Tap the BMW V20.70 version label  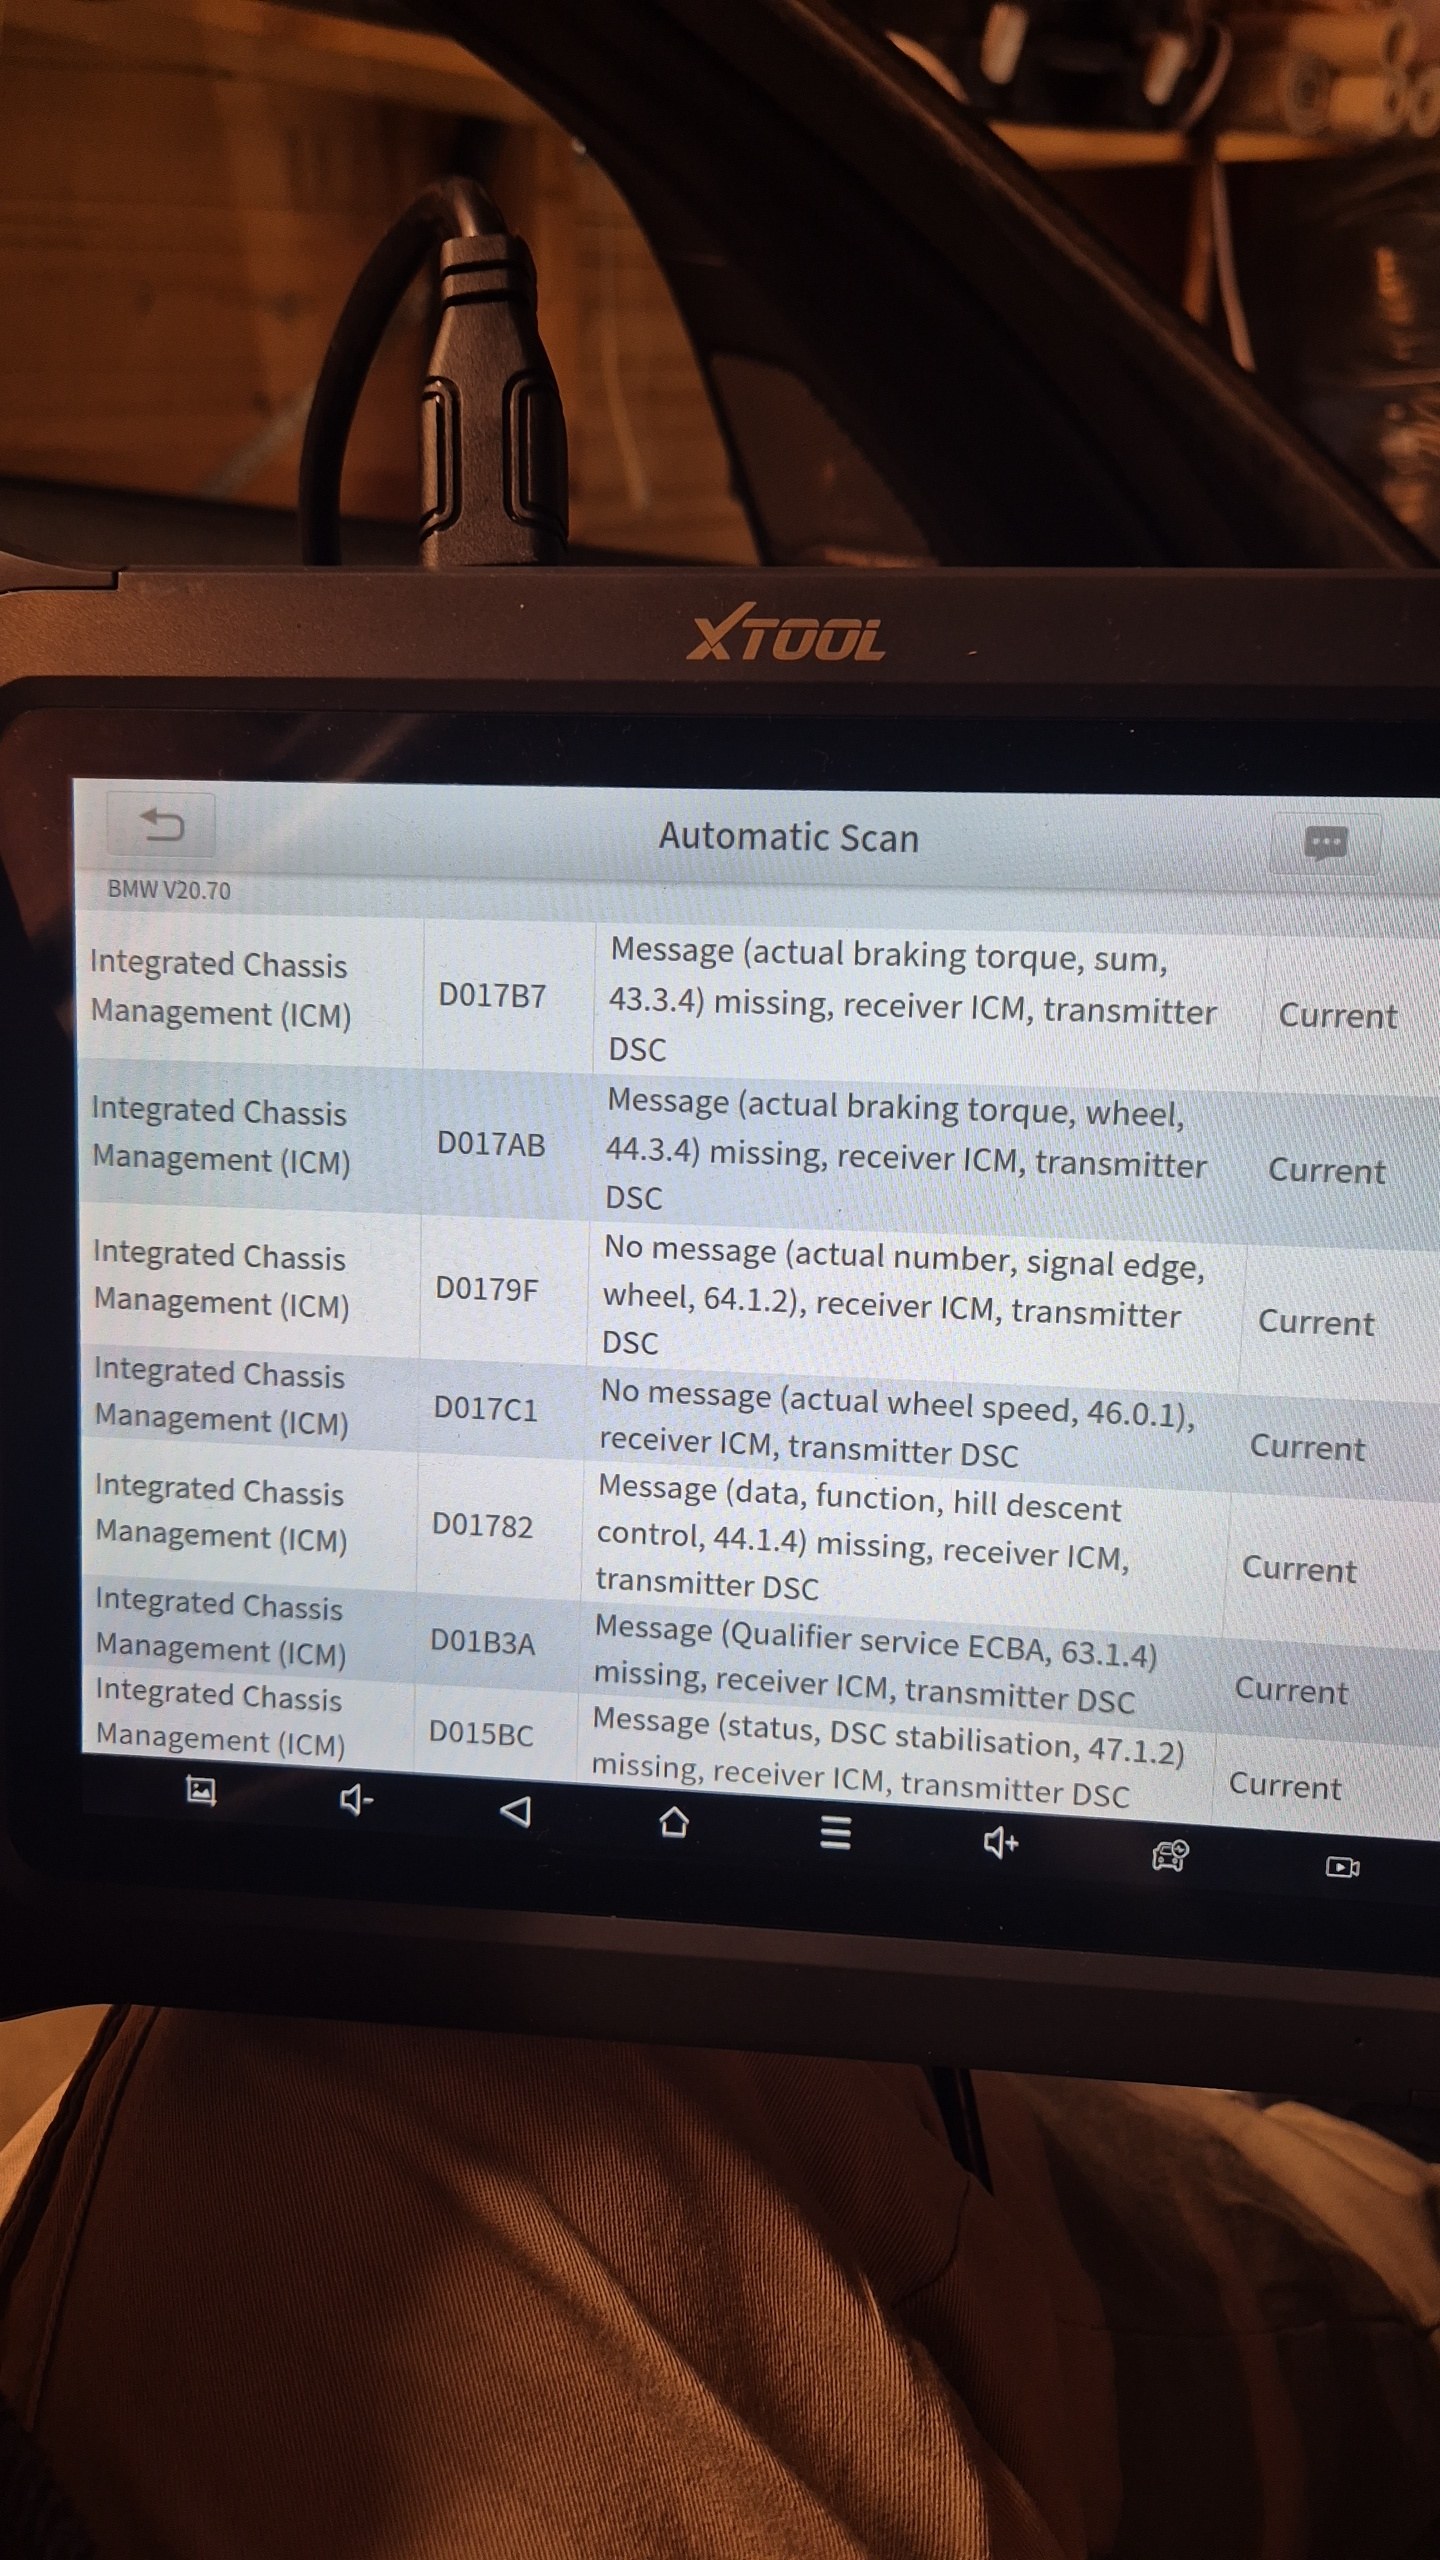(169, 890)
